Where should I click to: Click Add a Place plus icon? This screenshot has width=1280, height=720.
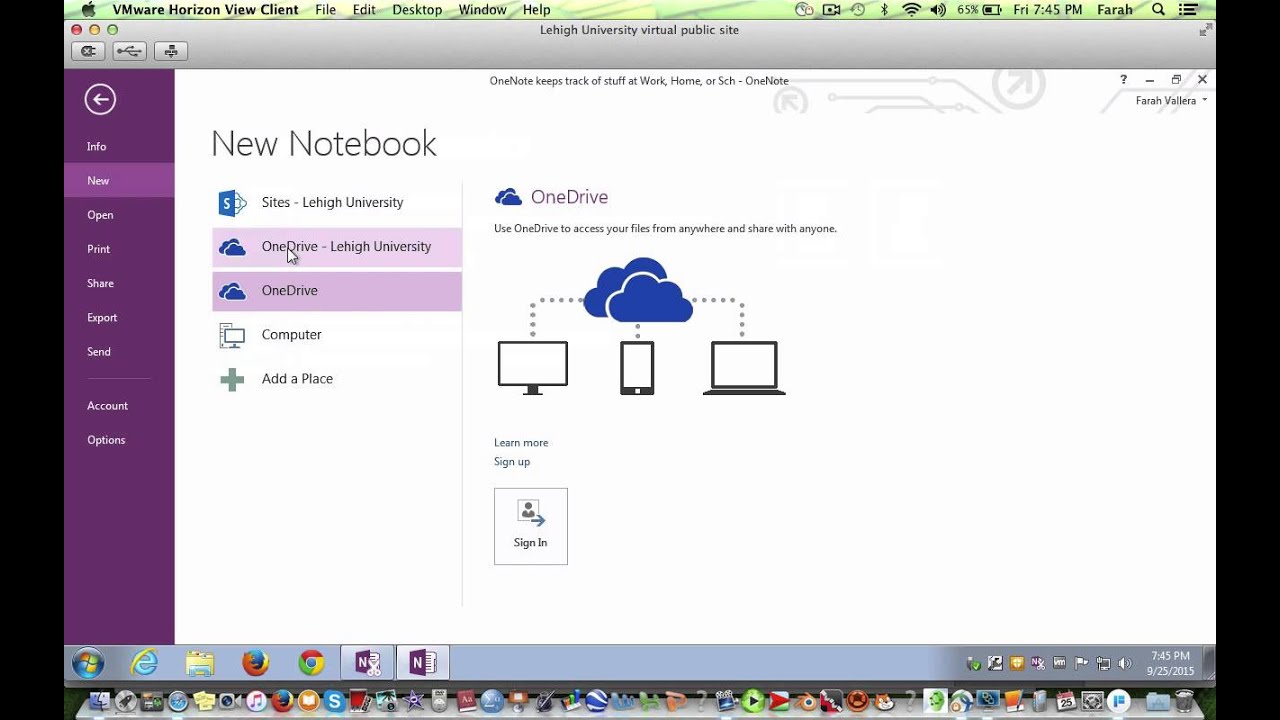pos(232,379)
